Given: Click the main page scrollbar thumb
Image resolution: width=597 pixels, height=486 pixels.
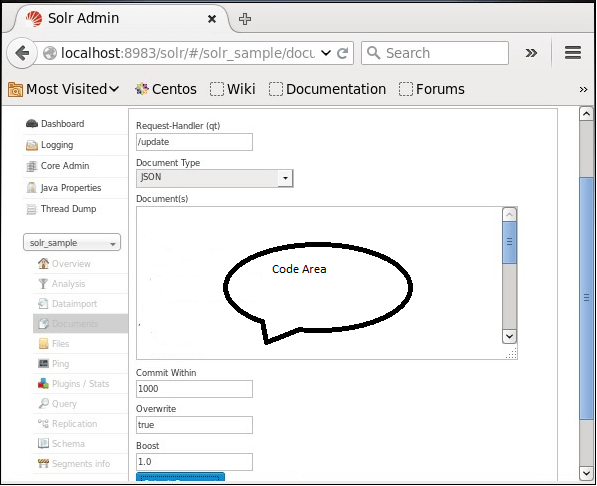Looking at the screenshot, I should point(586,298).
